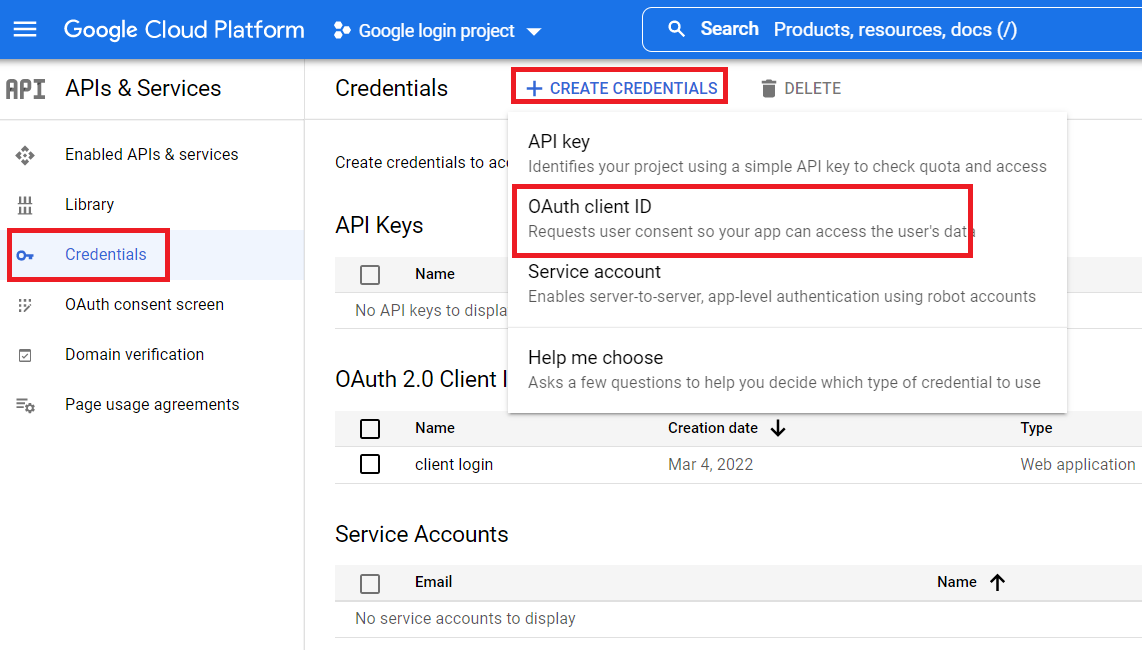The image size is (1142, 650).
Task: Select all API Keys checkbox
Action: (370, 274)
